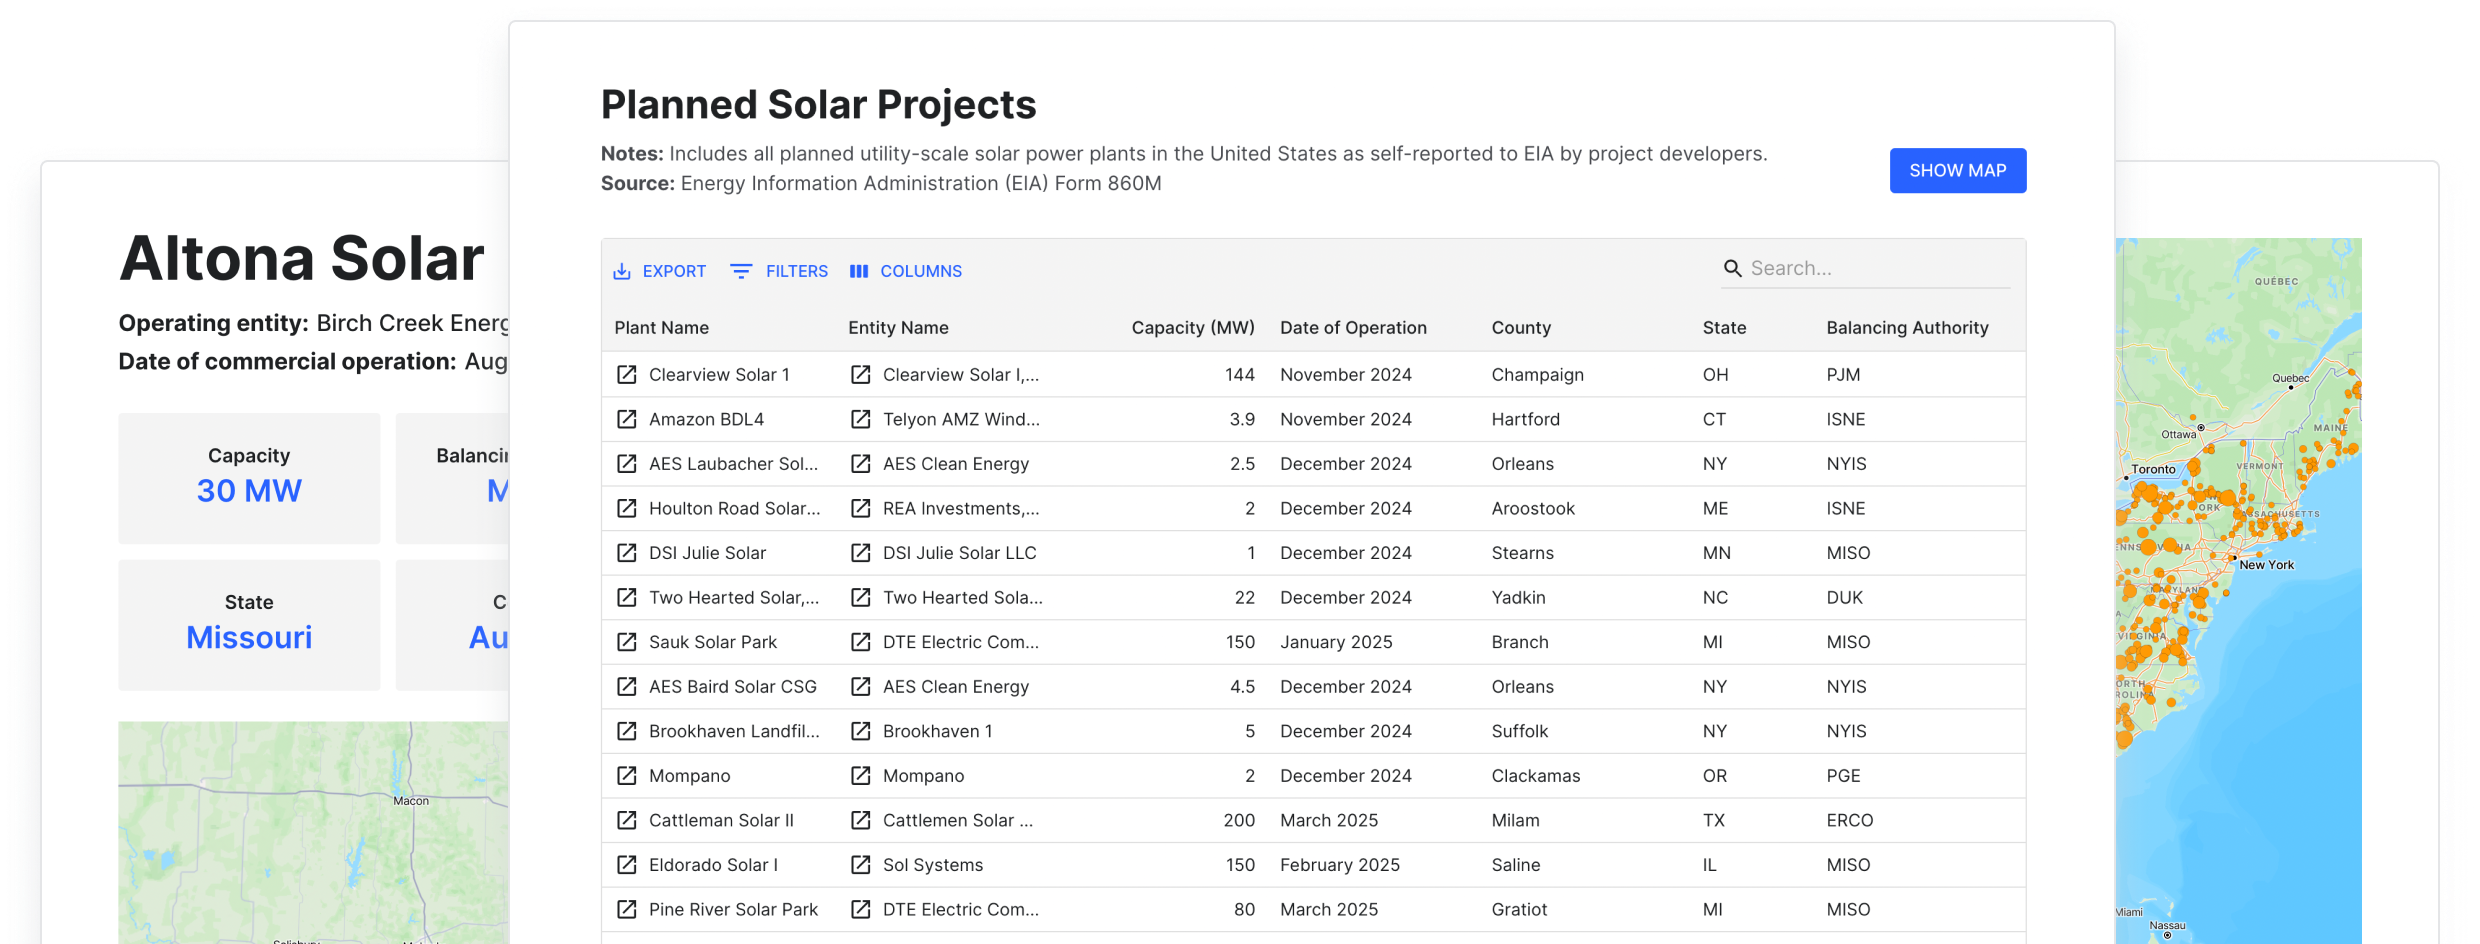Click the Capacity 30 MW card in Altona Solar
The image size is (2480, 944).
click(249, 478)
